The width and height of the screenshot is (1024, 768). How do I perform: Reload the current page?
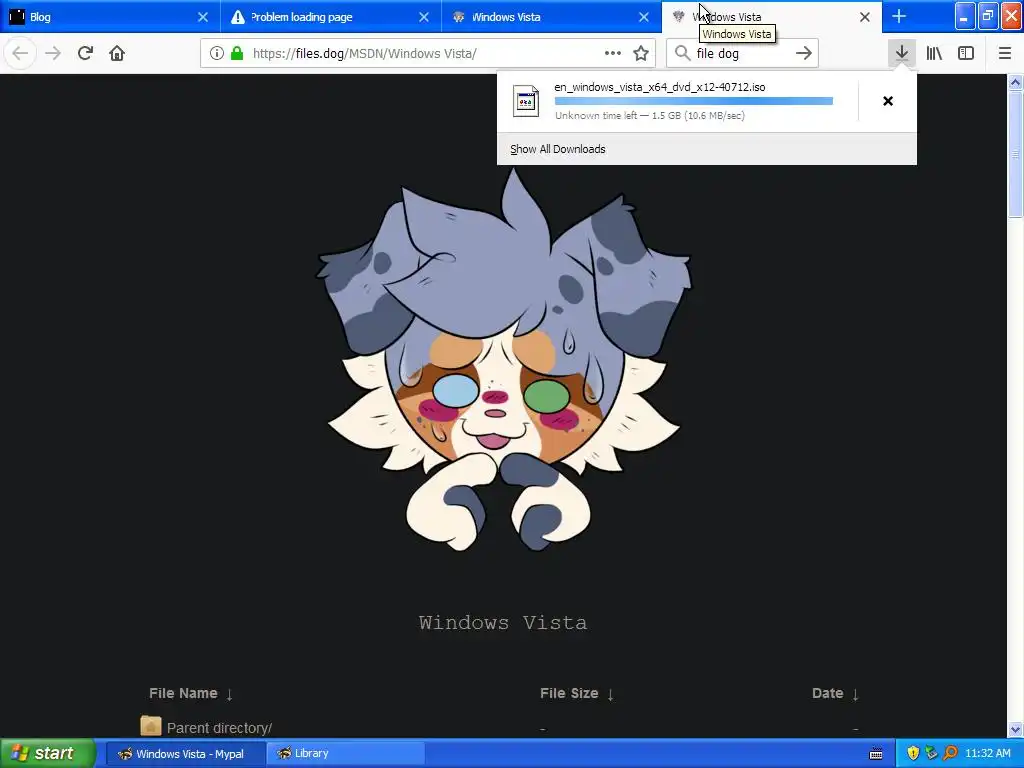tap(85, 54)
